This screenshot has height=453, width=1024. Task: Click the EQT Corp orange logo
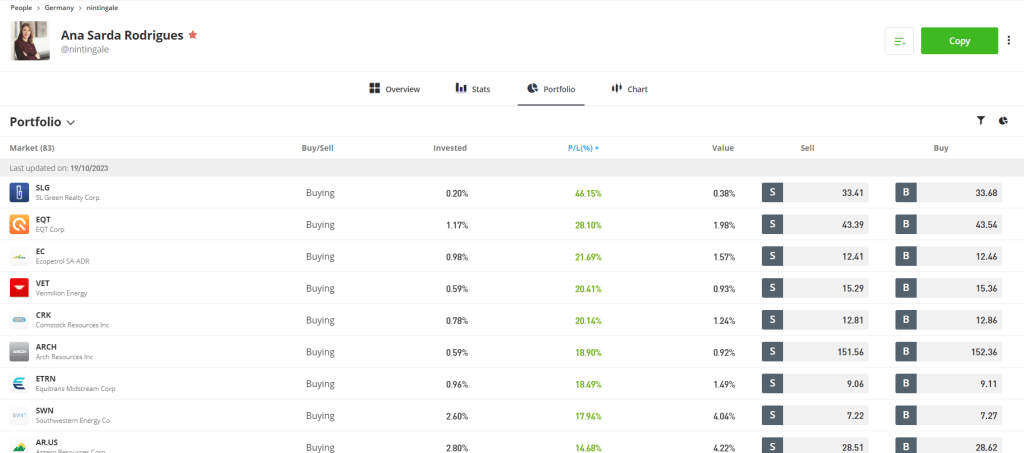(19, 224)
